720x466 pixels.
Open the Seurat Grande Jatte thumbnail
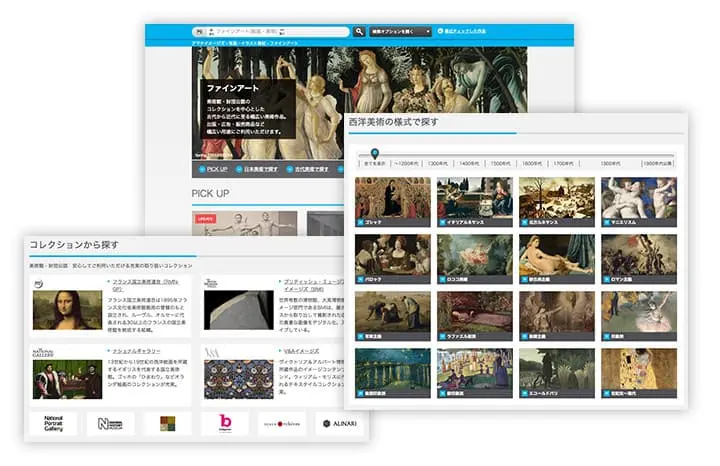[x=475, y=373]
